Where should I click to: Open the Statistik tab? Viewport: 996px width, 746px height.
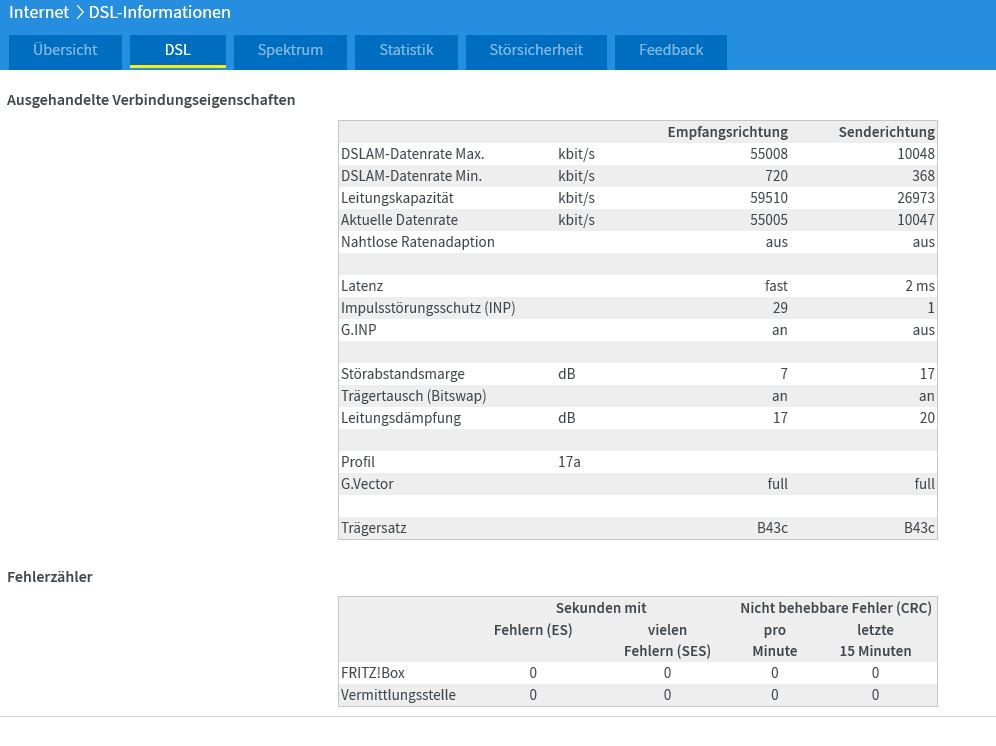click(407, 51)
